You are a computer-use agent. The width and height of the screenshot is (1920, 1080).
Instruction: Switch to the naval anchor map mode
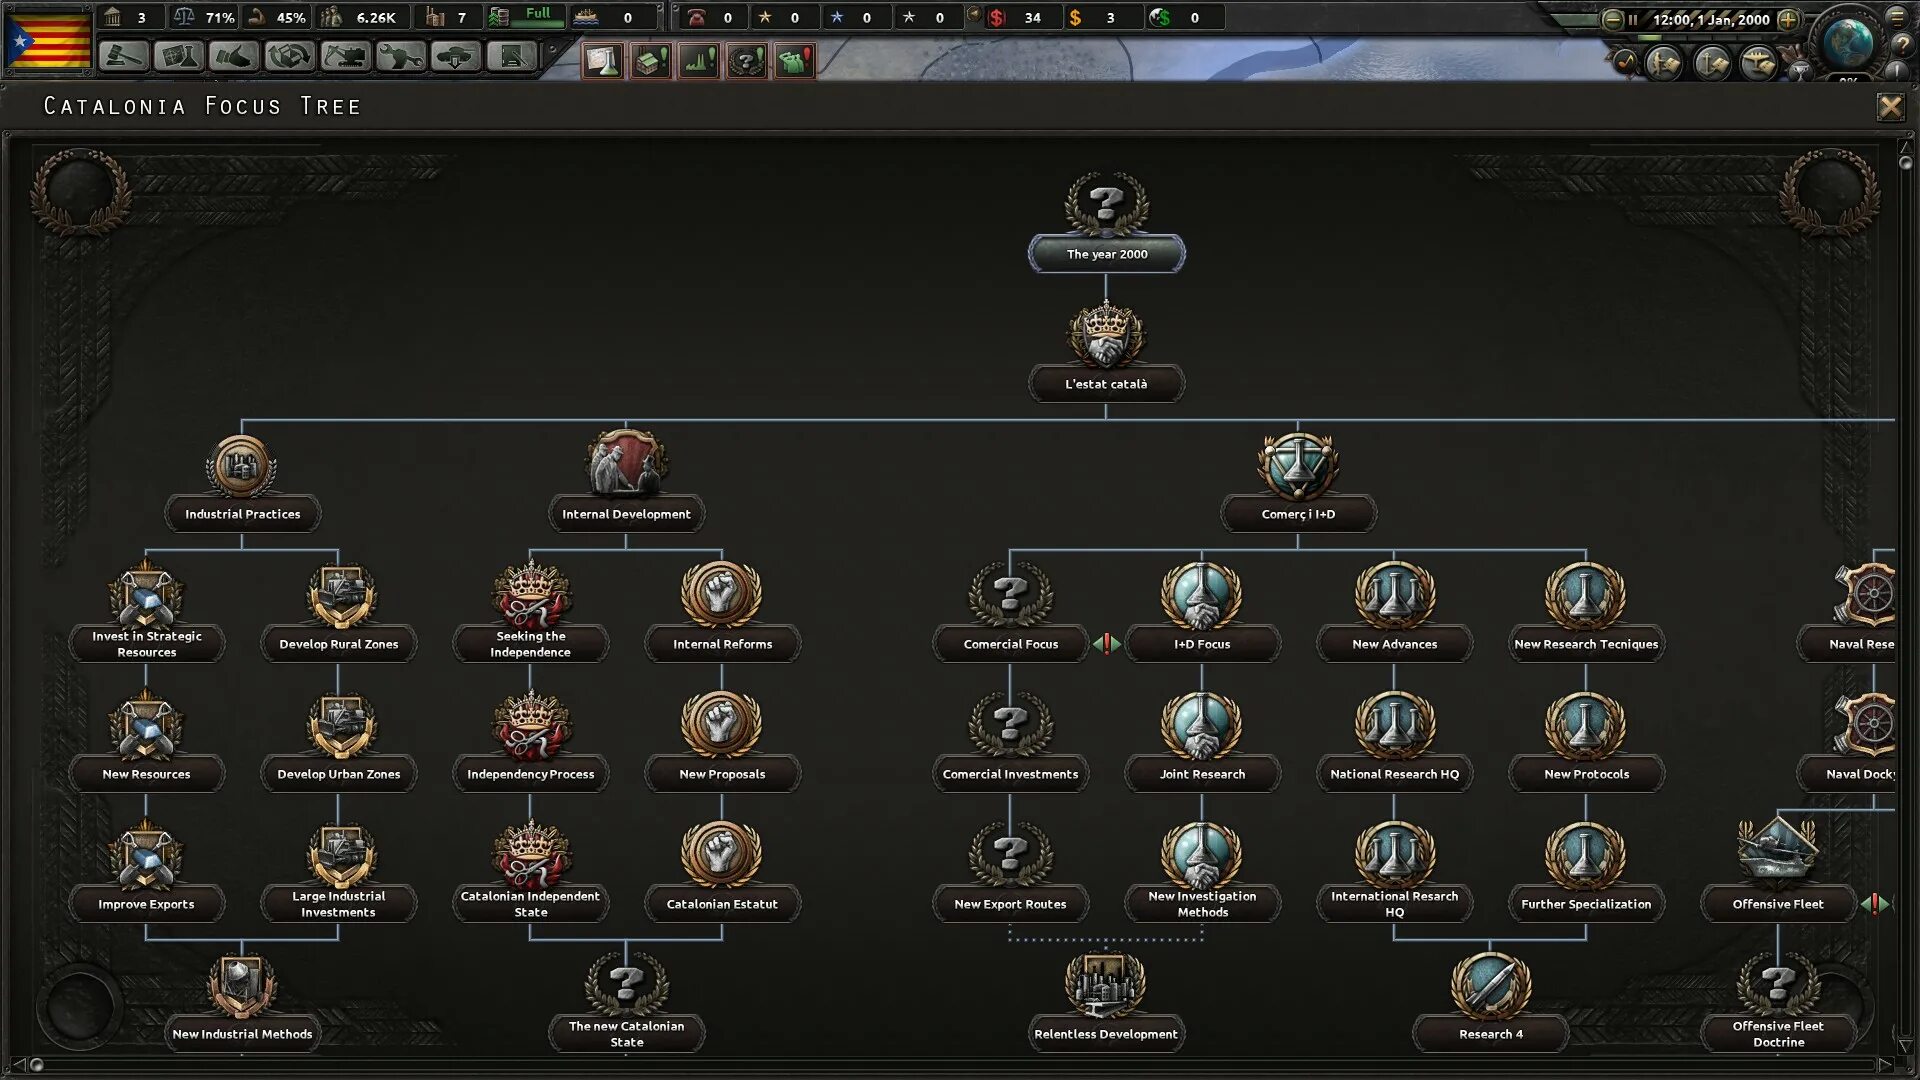pos(1712,64)
